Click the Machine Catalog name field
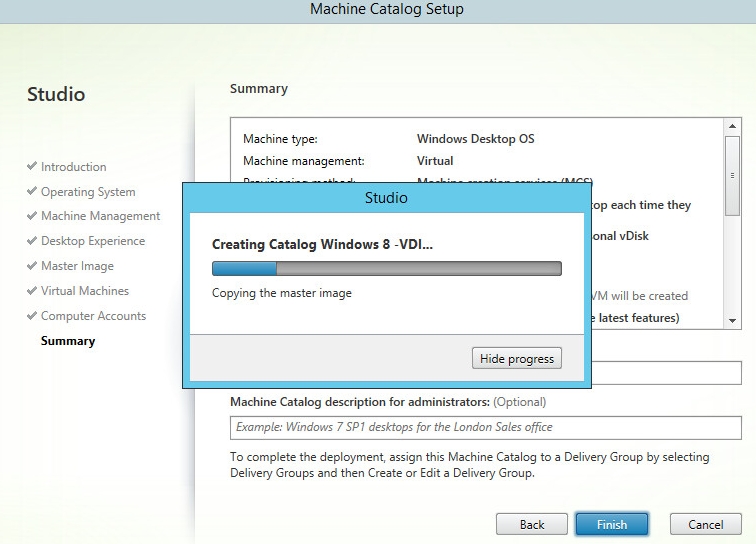 click(666, 373)
